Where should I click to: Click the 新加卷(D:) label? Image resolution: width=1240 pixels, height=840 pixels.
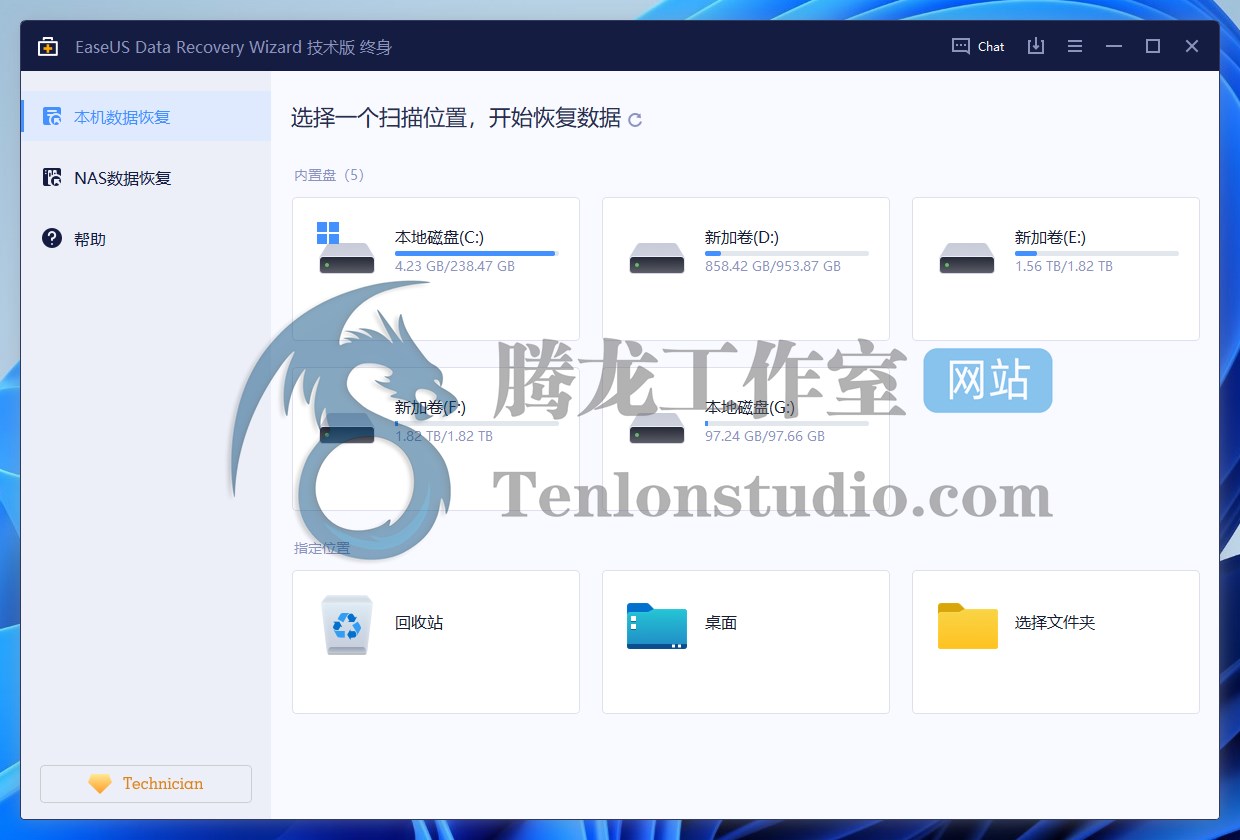pyautogui.click(x=742, y=237)
